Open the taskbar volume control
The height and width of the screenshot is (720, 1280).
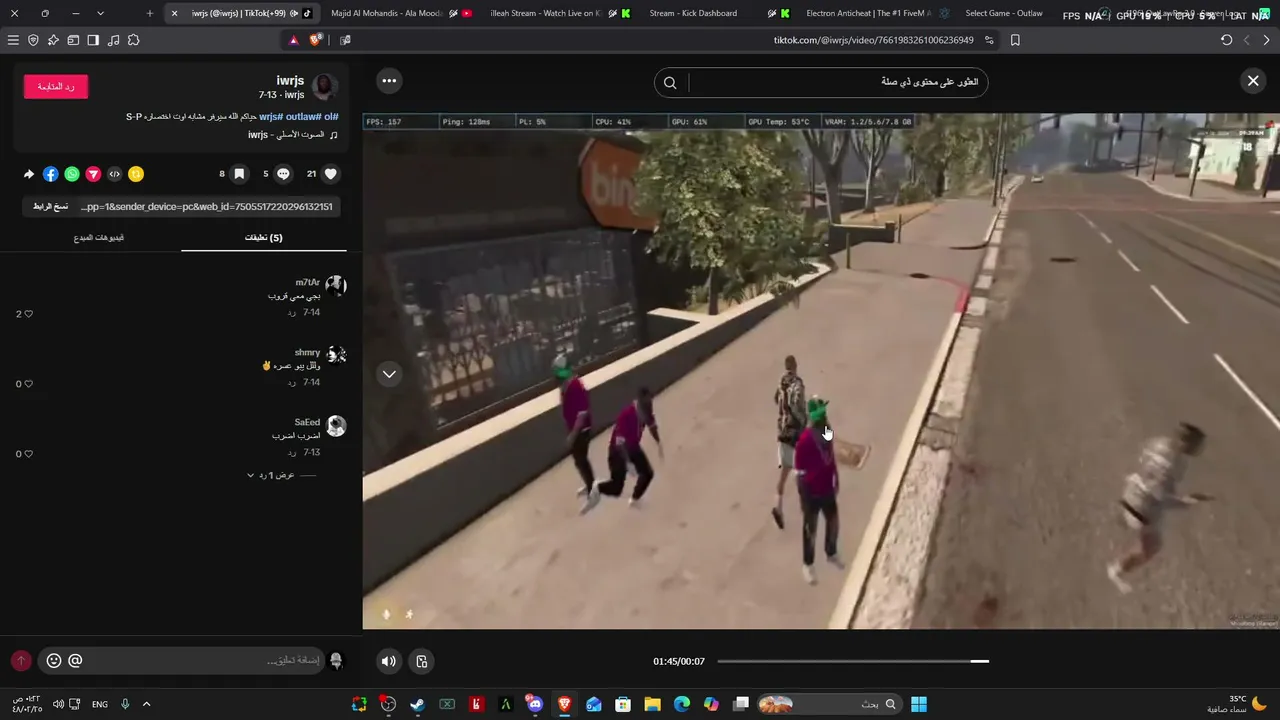(58, 704)
